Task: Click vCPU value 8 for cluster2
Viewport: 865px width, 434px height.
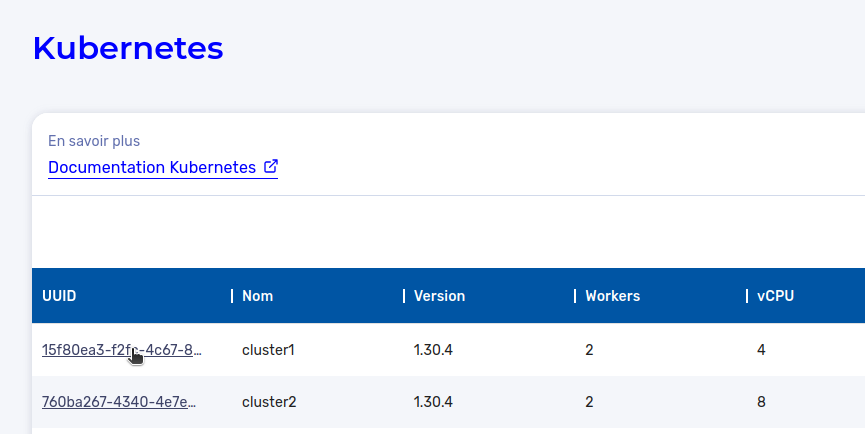Action: point(761,402)
